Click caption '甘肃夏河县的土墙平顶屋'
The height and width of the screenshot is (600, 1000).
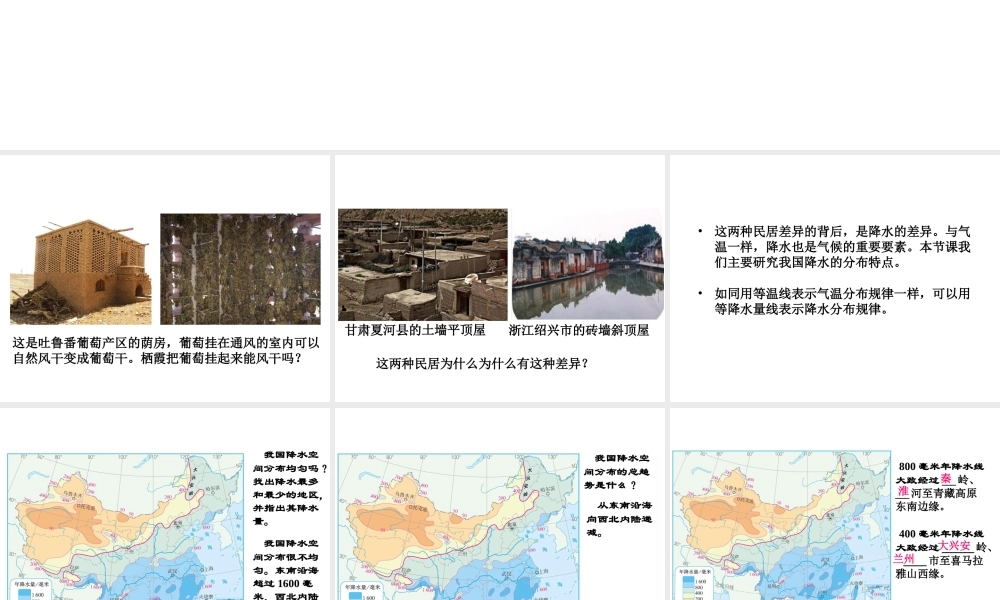point(415,330)
